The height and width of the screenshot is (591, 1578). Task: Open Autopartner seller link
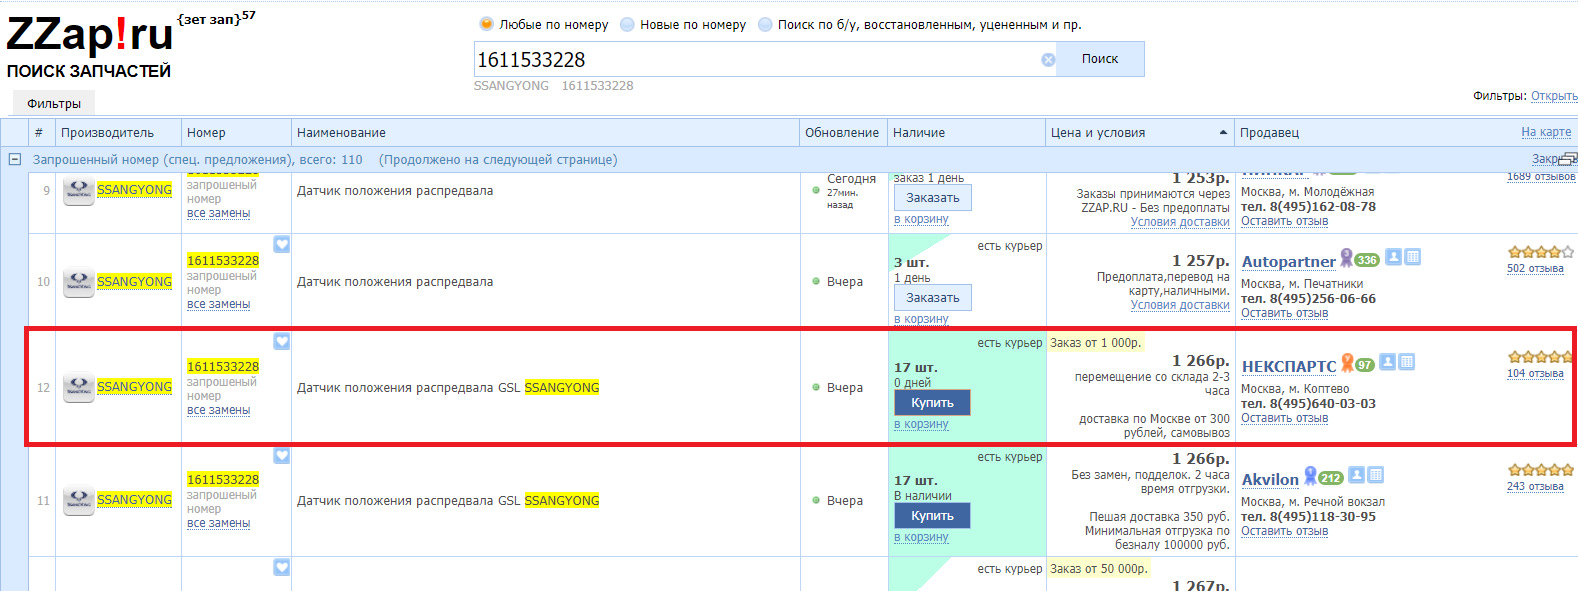1288,262
